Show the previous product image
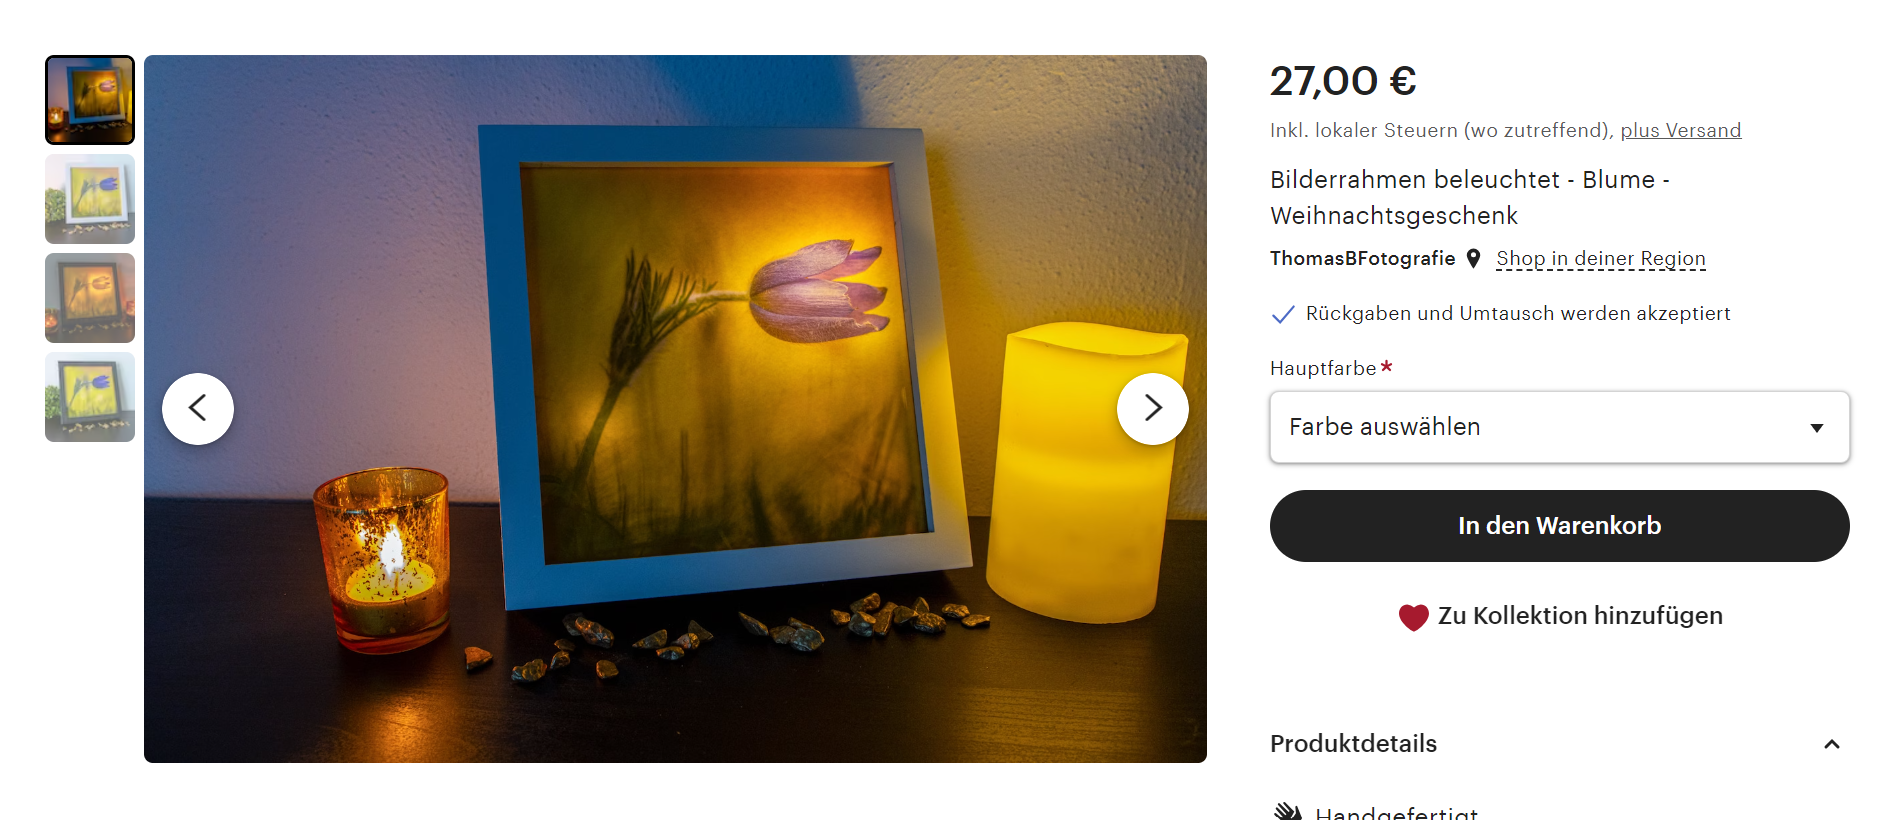1894x820 pixels. coord(198,408)
